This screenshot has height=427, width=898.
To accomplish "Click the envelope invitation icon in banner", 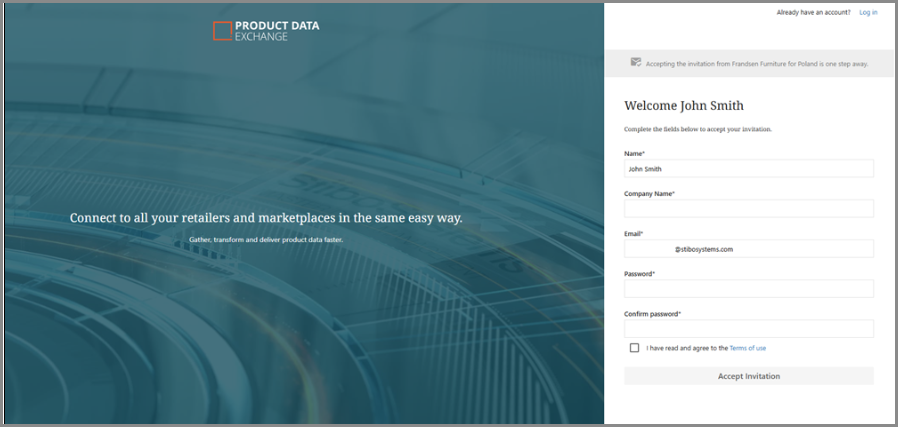I will point(636,62).
